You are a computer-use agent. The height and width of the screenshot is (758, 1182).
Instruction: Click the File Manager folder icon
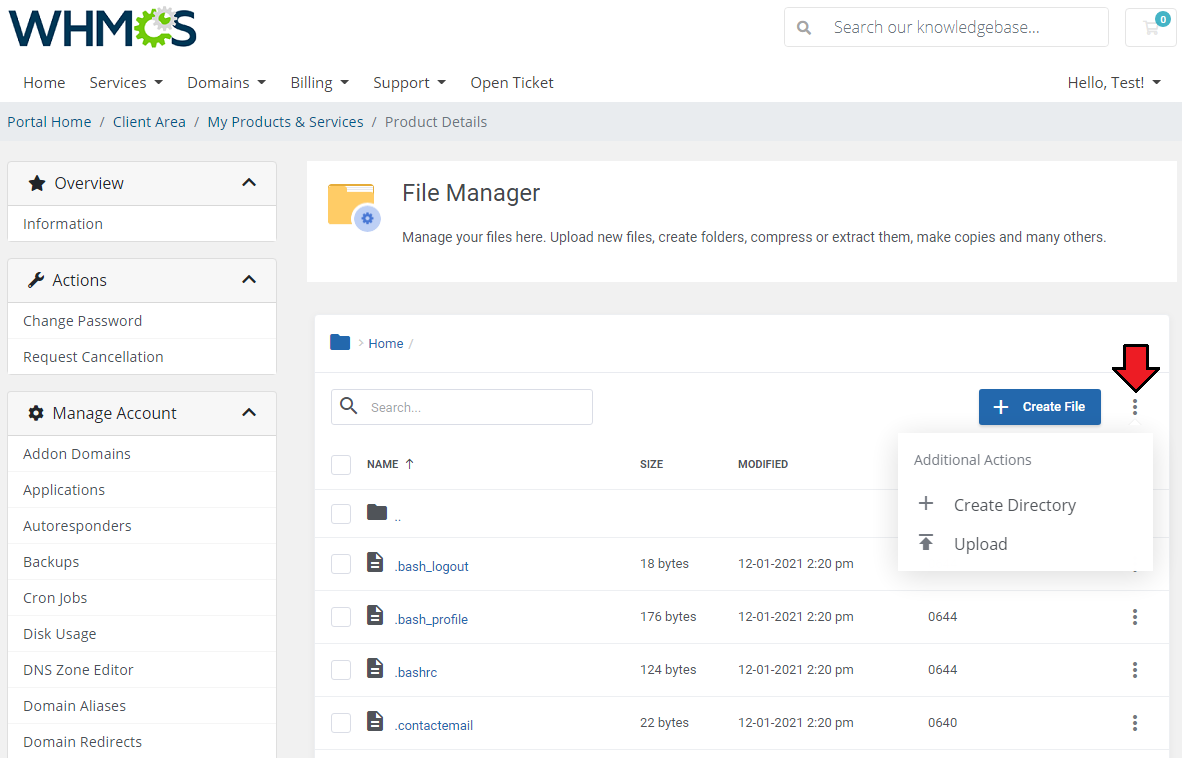coord(354,206)
